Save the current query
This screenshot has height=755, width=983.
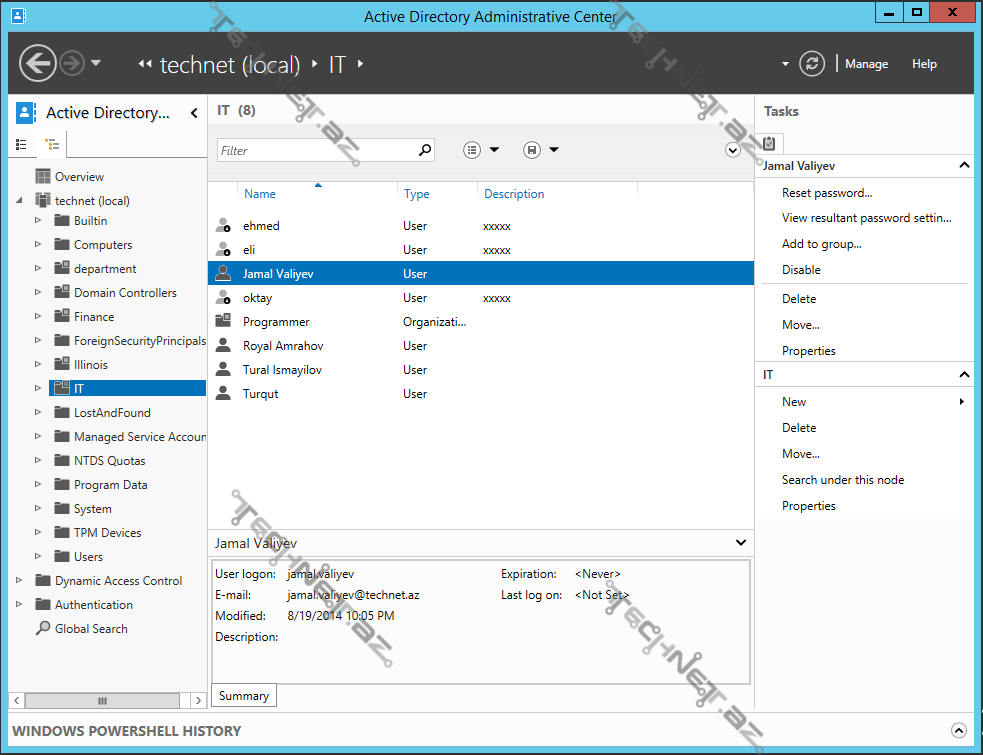[530, 149]
